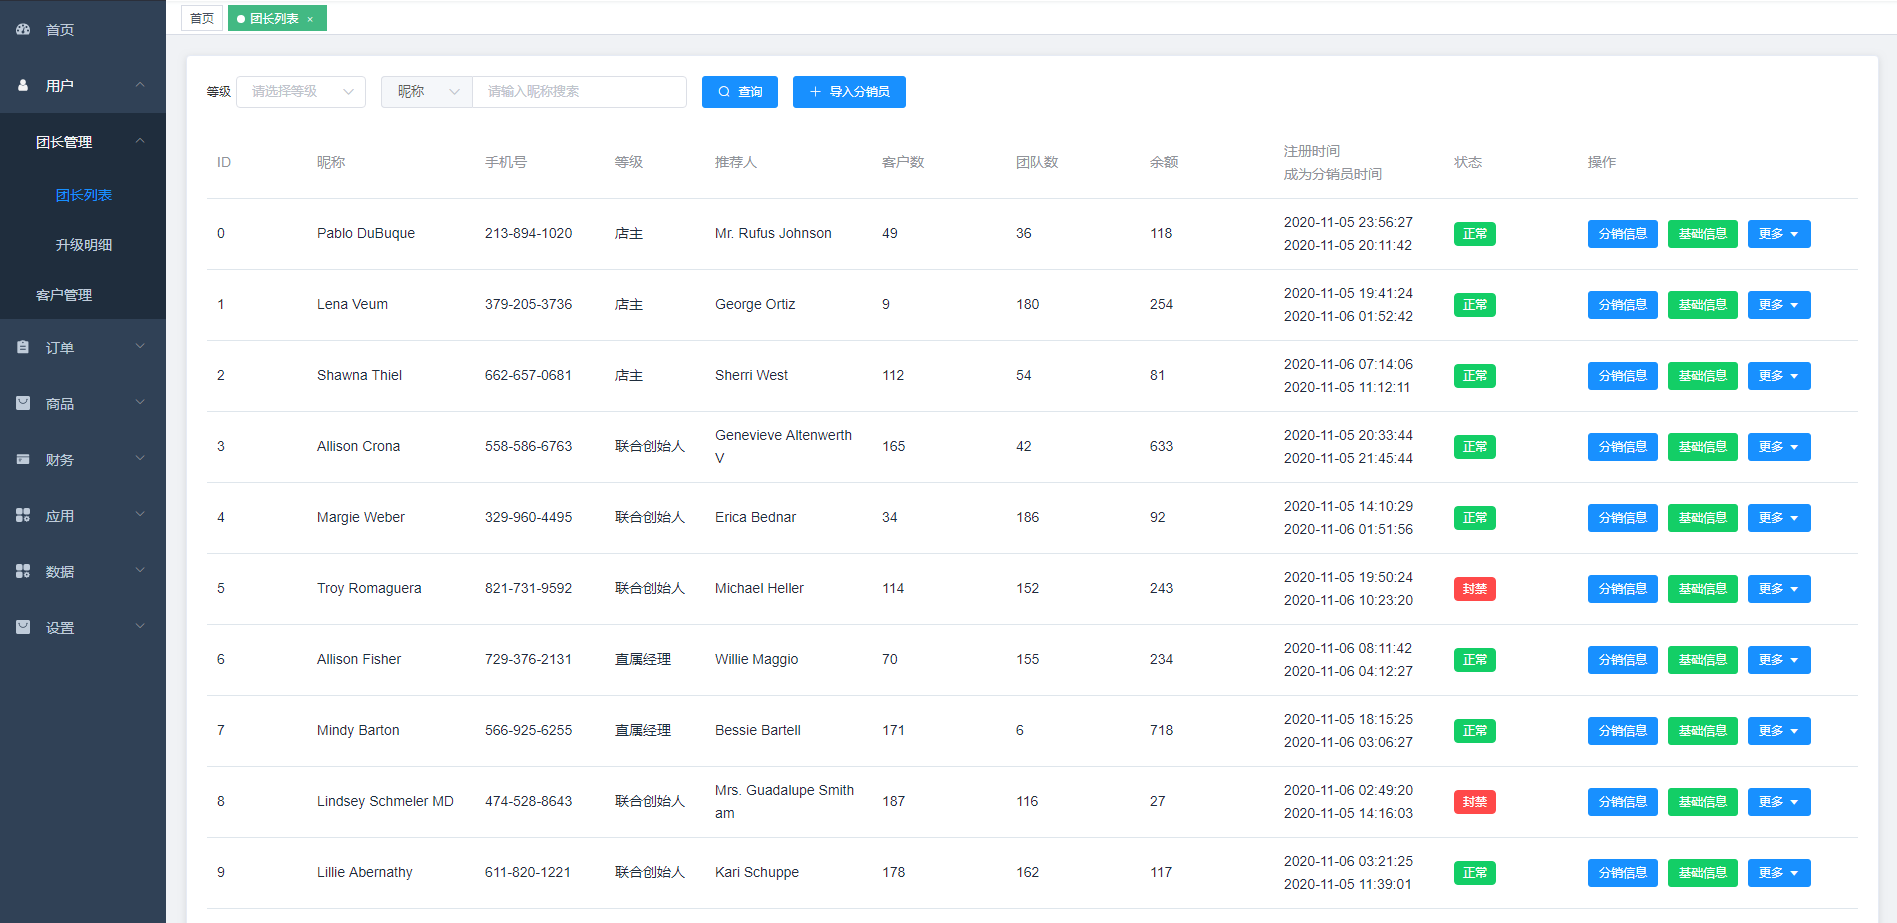
Task: Click the 封禁 status tag for Lindsey Schmeler MD
Action: click(x=1475, y=802)
